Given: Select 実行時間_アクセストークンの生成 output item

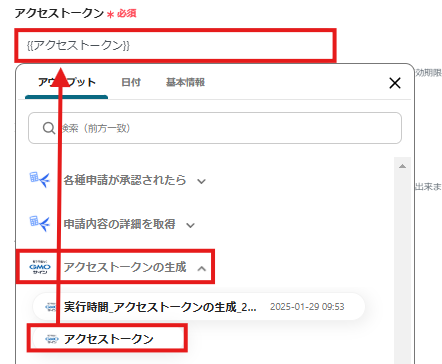Looking at the screenshot, I should [199, 307].
